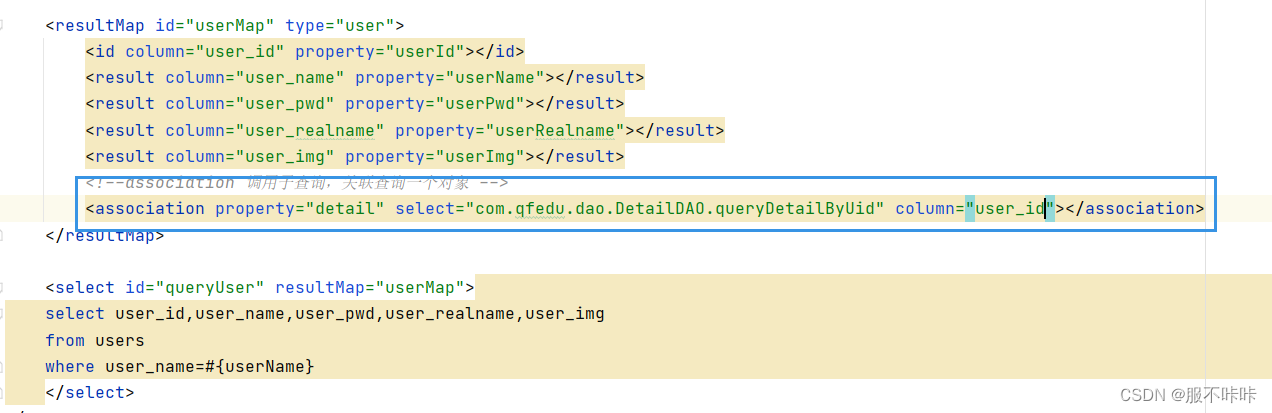
Task: Place cursor on the resultMap id "userMap" value
Action: pos(230,25)
